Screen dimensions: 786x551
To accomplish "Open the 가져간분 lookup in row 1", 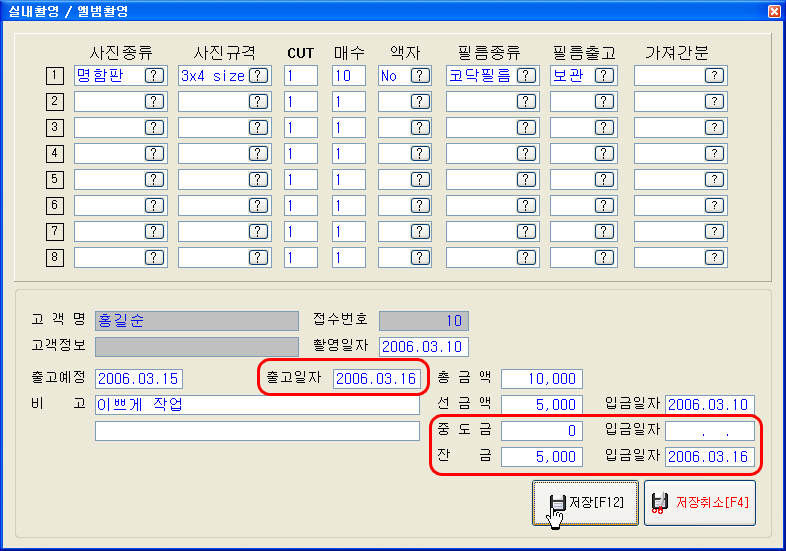I will pos(714,76).
